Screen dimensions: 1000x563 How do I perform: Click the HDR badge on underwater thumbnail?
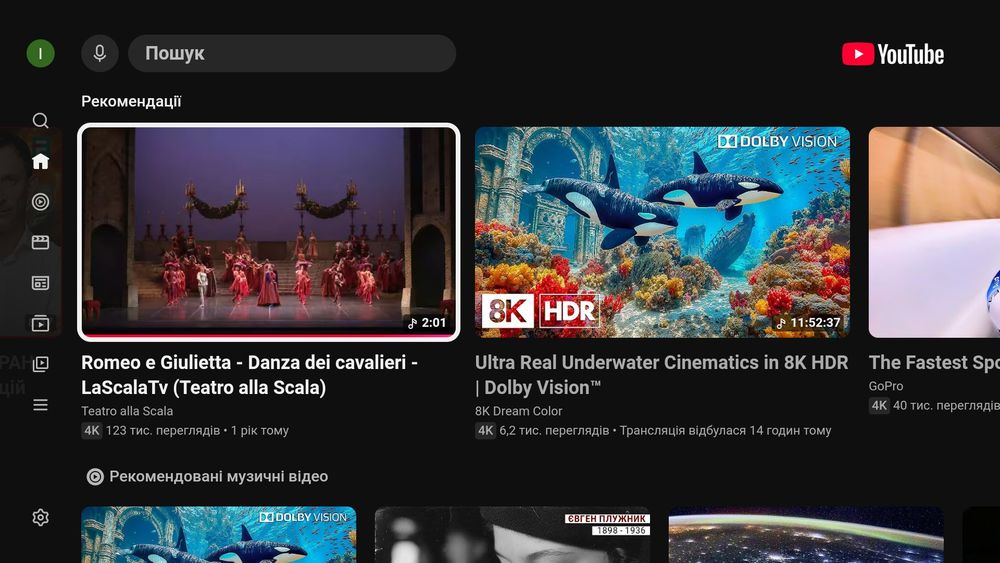pos(570,311)
